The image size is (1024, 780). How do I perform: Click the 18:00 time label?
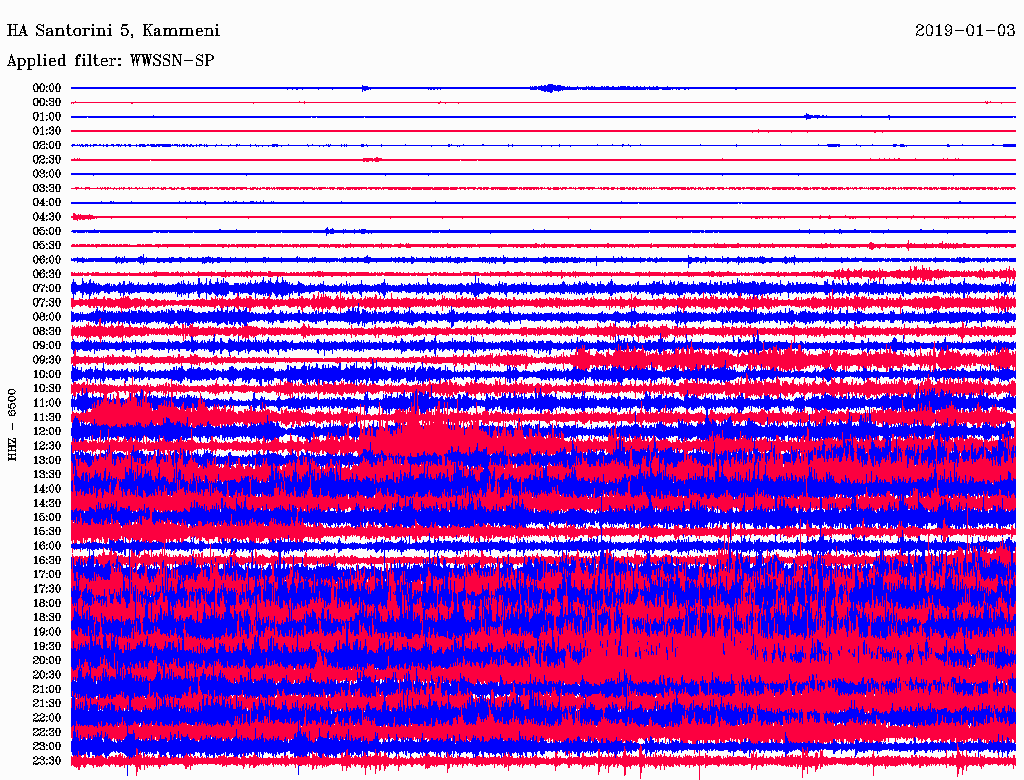(47, 604)
